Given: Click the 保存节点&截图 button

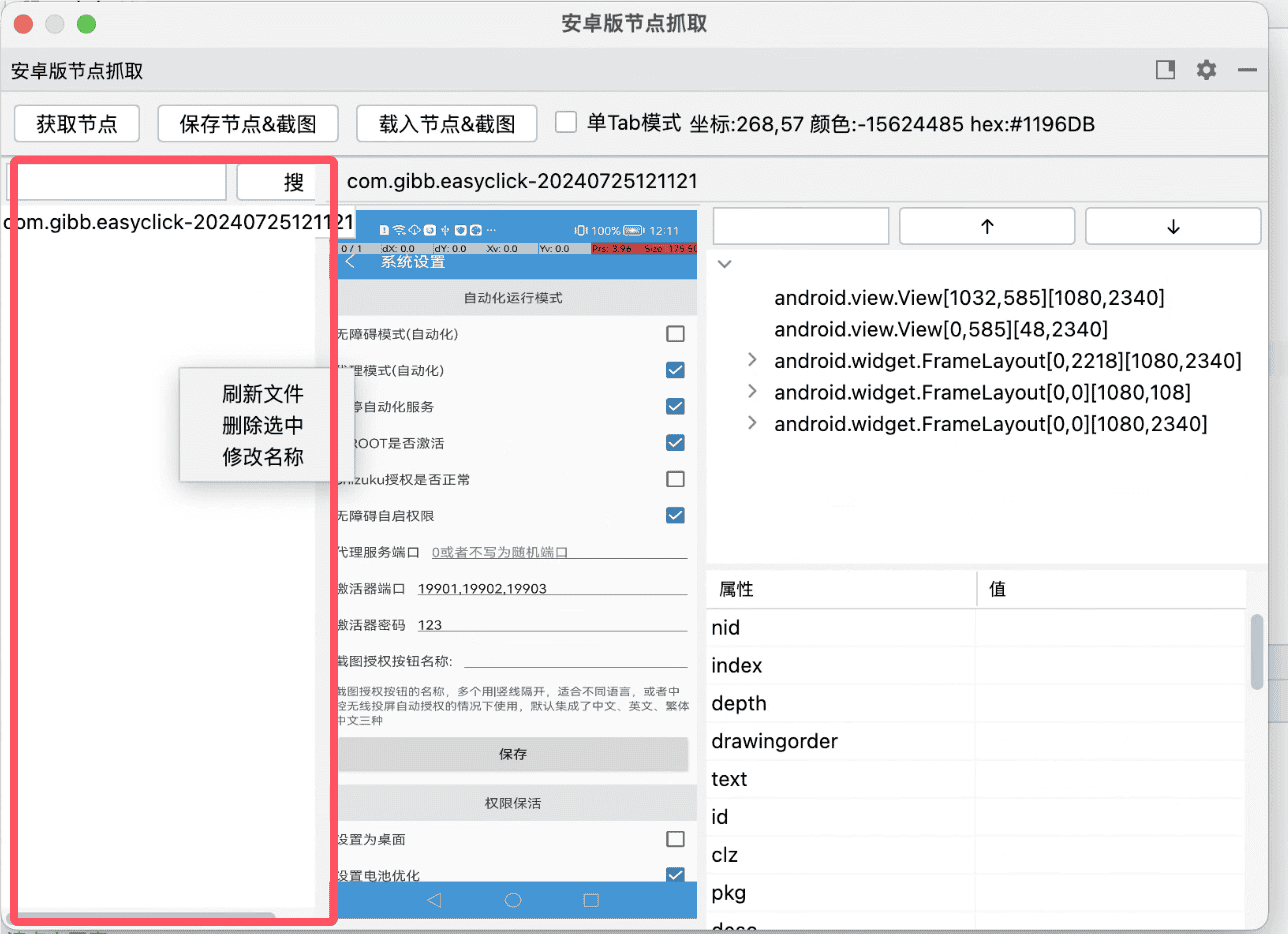Looking at the screenshot, I should click(248, 124).
